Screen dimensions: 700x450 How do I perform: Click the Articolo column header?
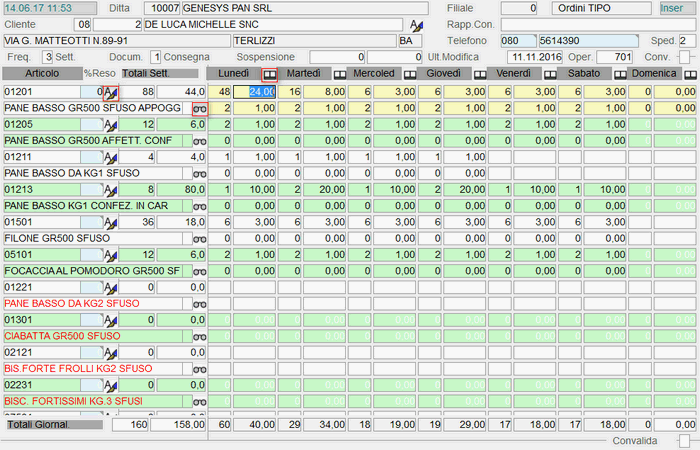click(x=42, y=73)
